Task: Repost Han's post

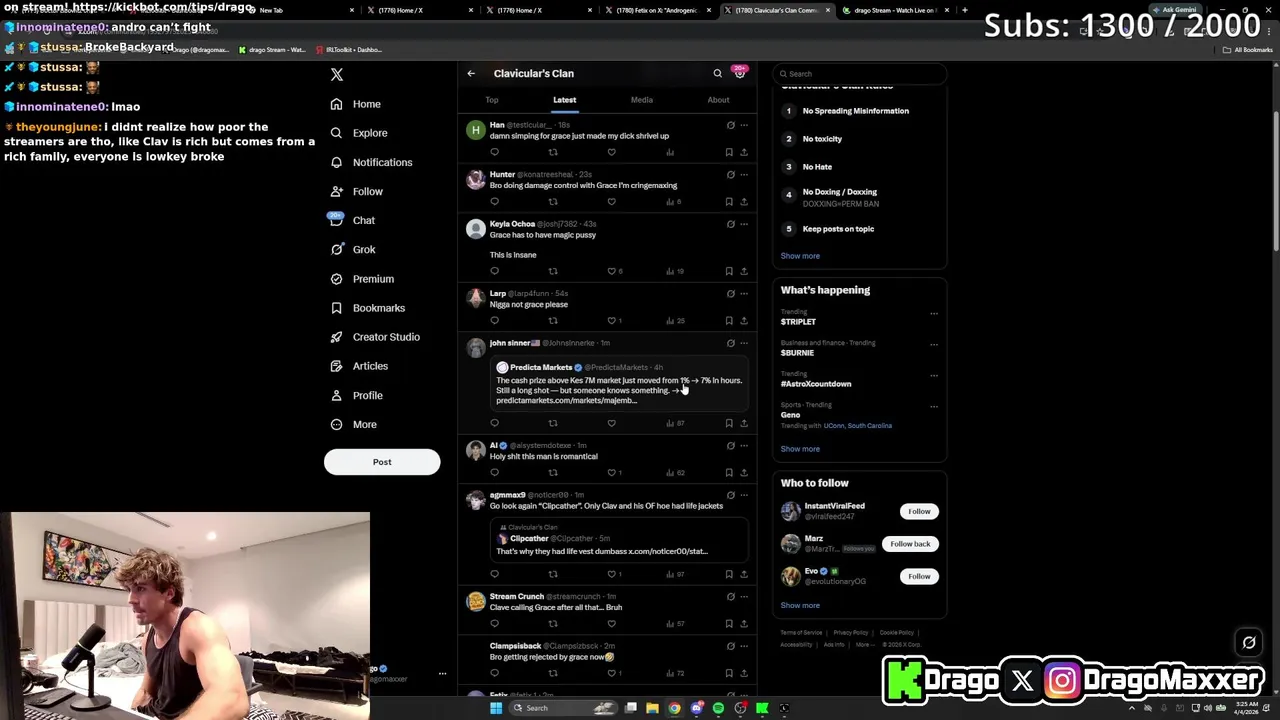Action: pyautogui.click(x=553, y=152)
